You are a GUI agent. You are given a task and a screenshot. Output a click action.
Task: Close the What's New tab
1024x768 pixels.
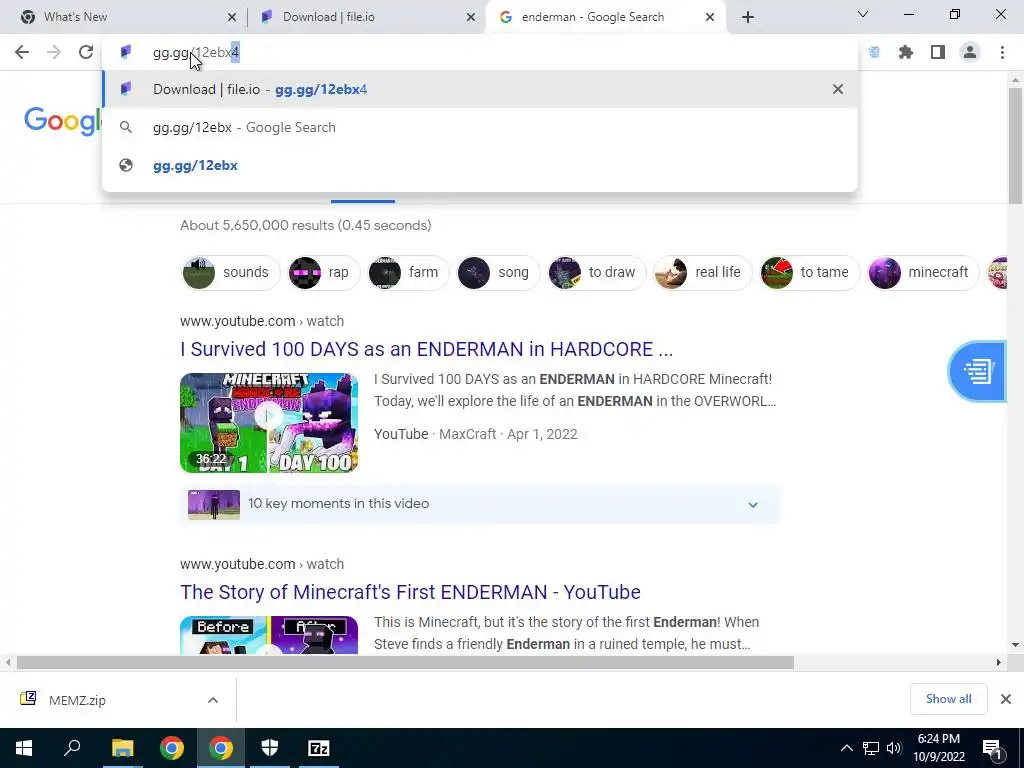pos(231,17)
